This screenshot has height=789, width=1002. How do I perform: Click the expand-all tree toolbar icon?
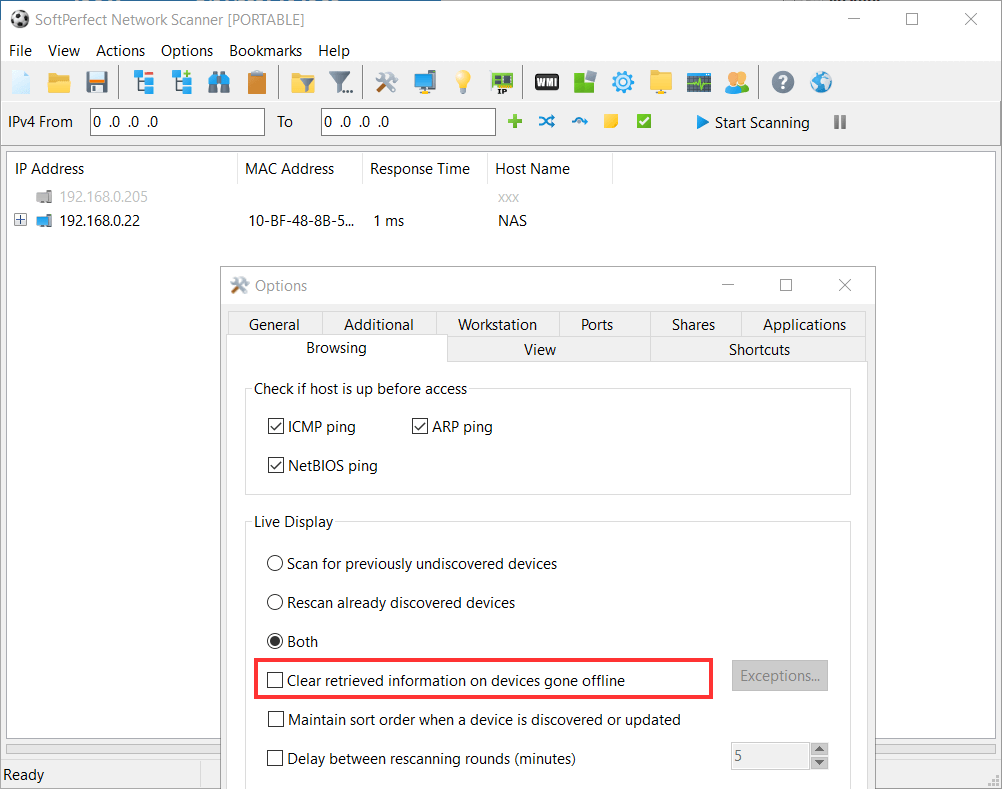point(144,82)
